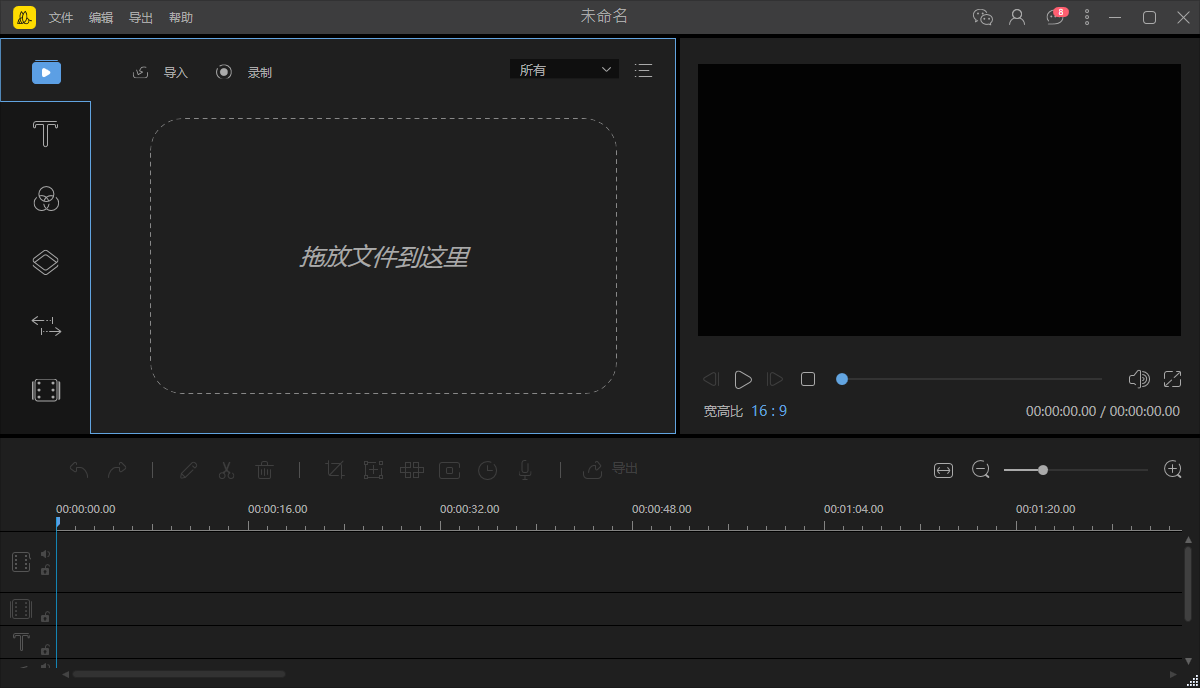Open the WeChat contact icon
This screenshot has height=688, width=1200.
(983, 17)
